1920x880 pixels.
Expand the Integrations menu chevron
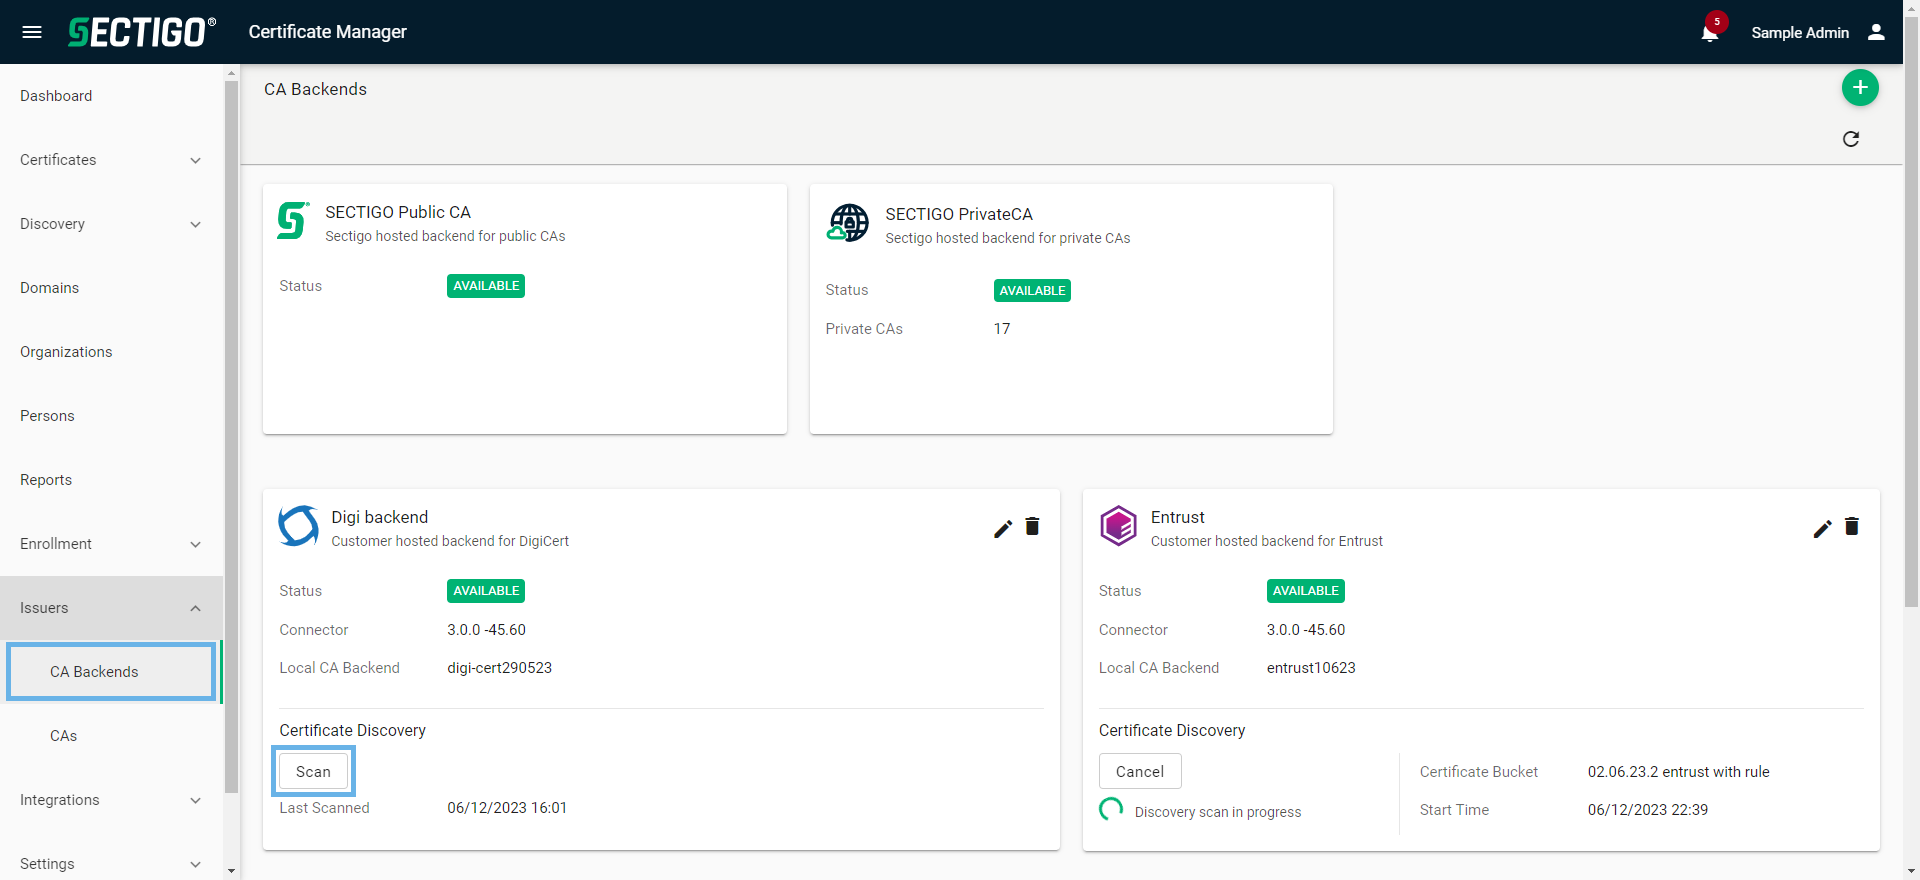196,800
